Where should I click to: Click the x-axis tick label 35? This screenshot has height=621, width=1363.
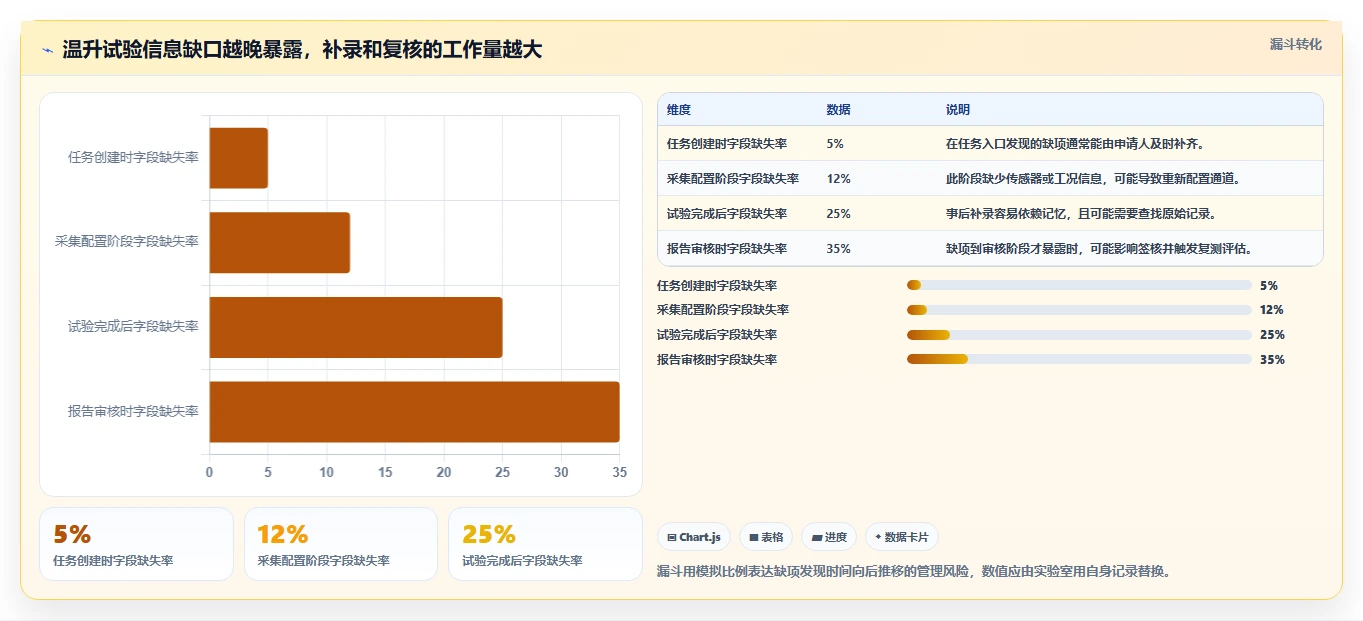620,472
